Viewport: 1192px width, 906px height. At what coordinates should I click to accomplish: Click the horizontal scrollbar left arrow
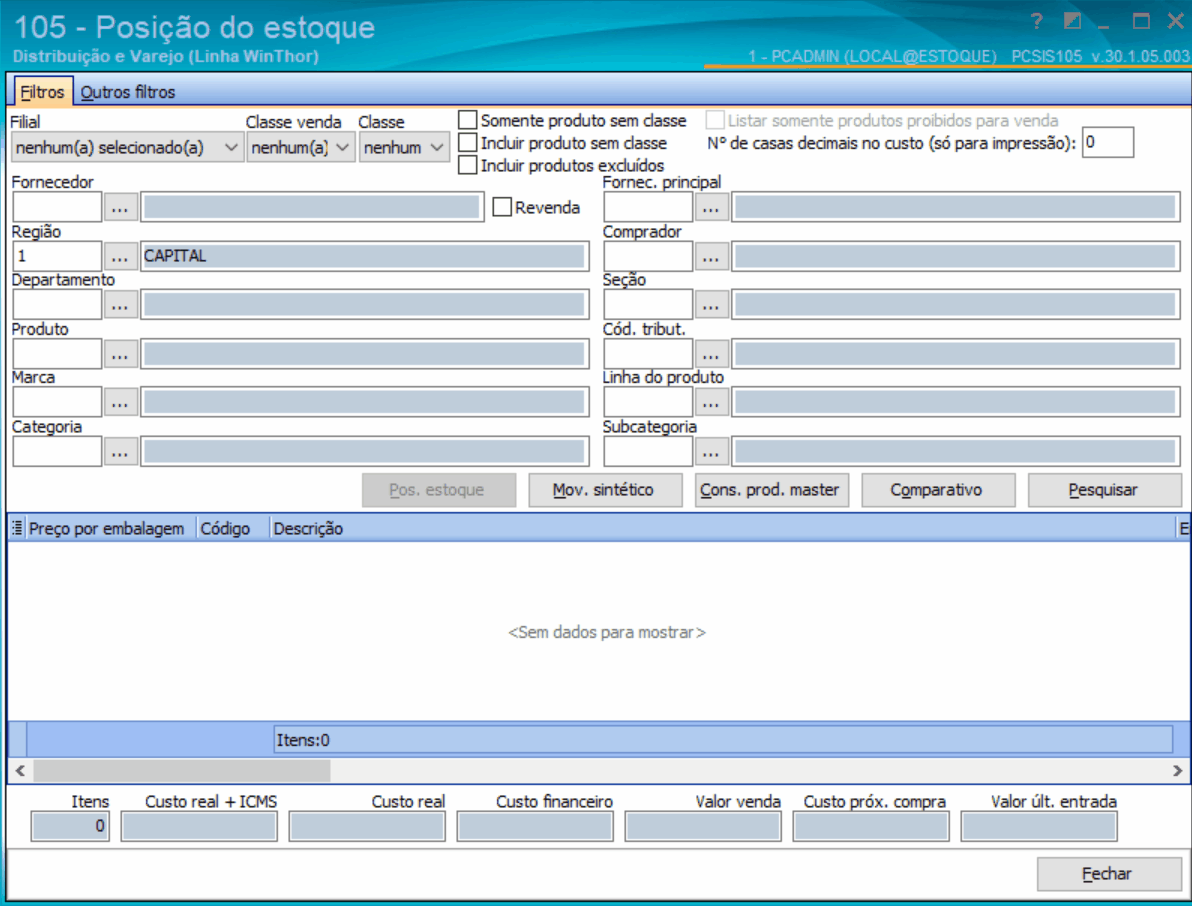click(21, 771)
